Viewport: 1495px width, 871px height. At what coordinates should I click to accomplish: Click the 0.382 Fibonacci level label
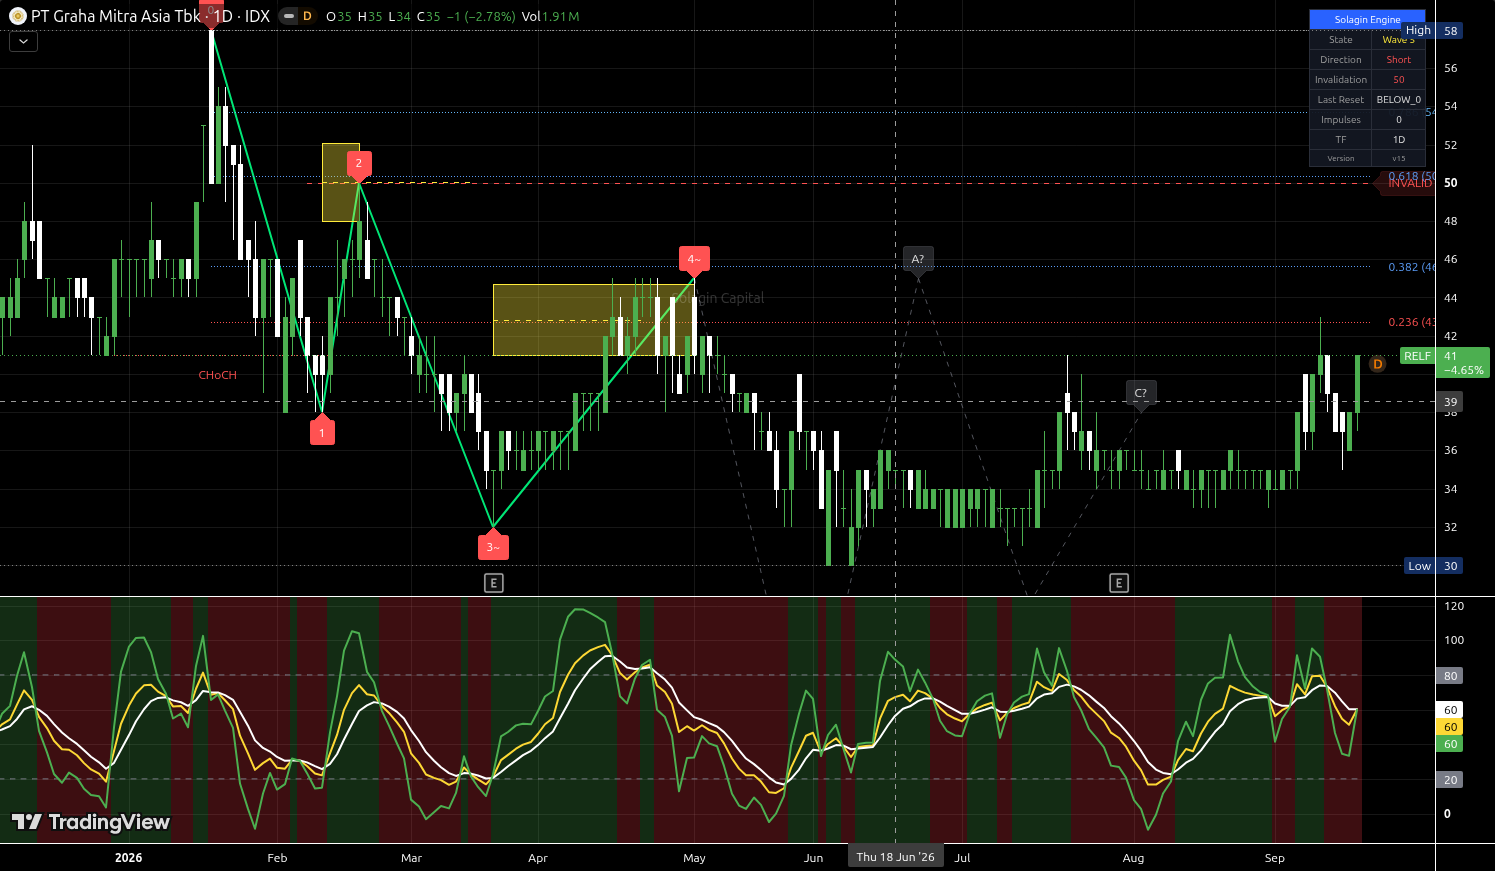click(x=1411, y=267)
